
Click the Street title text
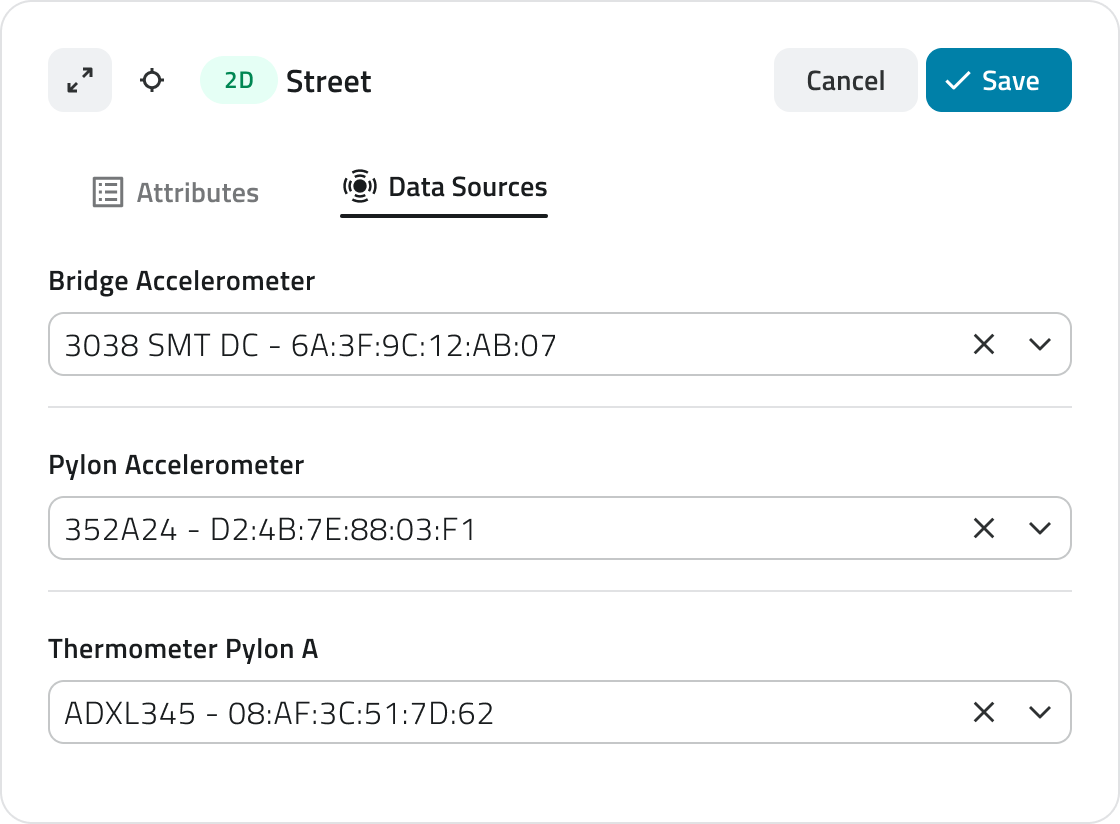tap(328, 81)
